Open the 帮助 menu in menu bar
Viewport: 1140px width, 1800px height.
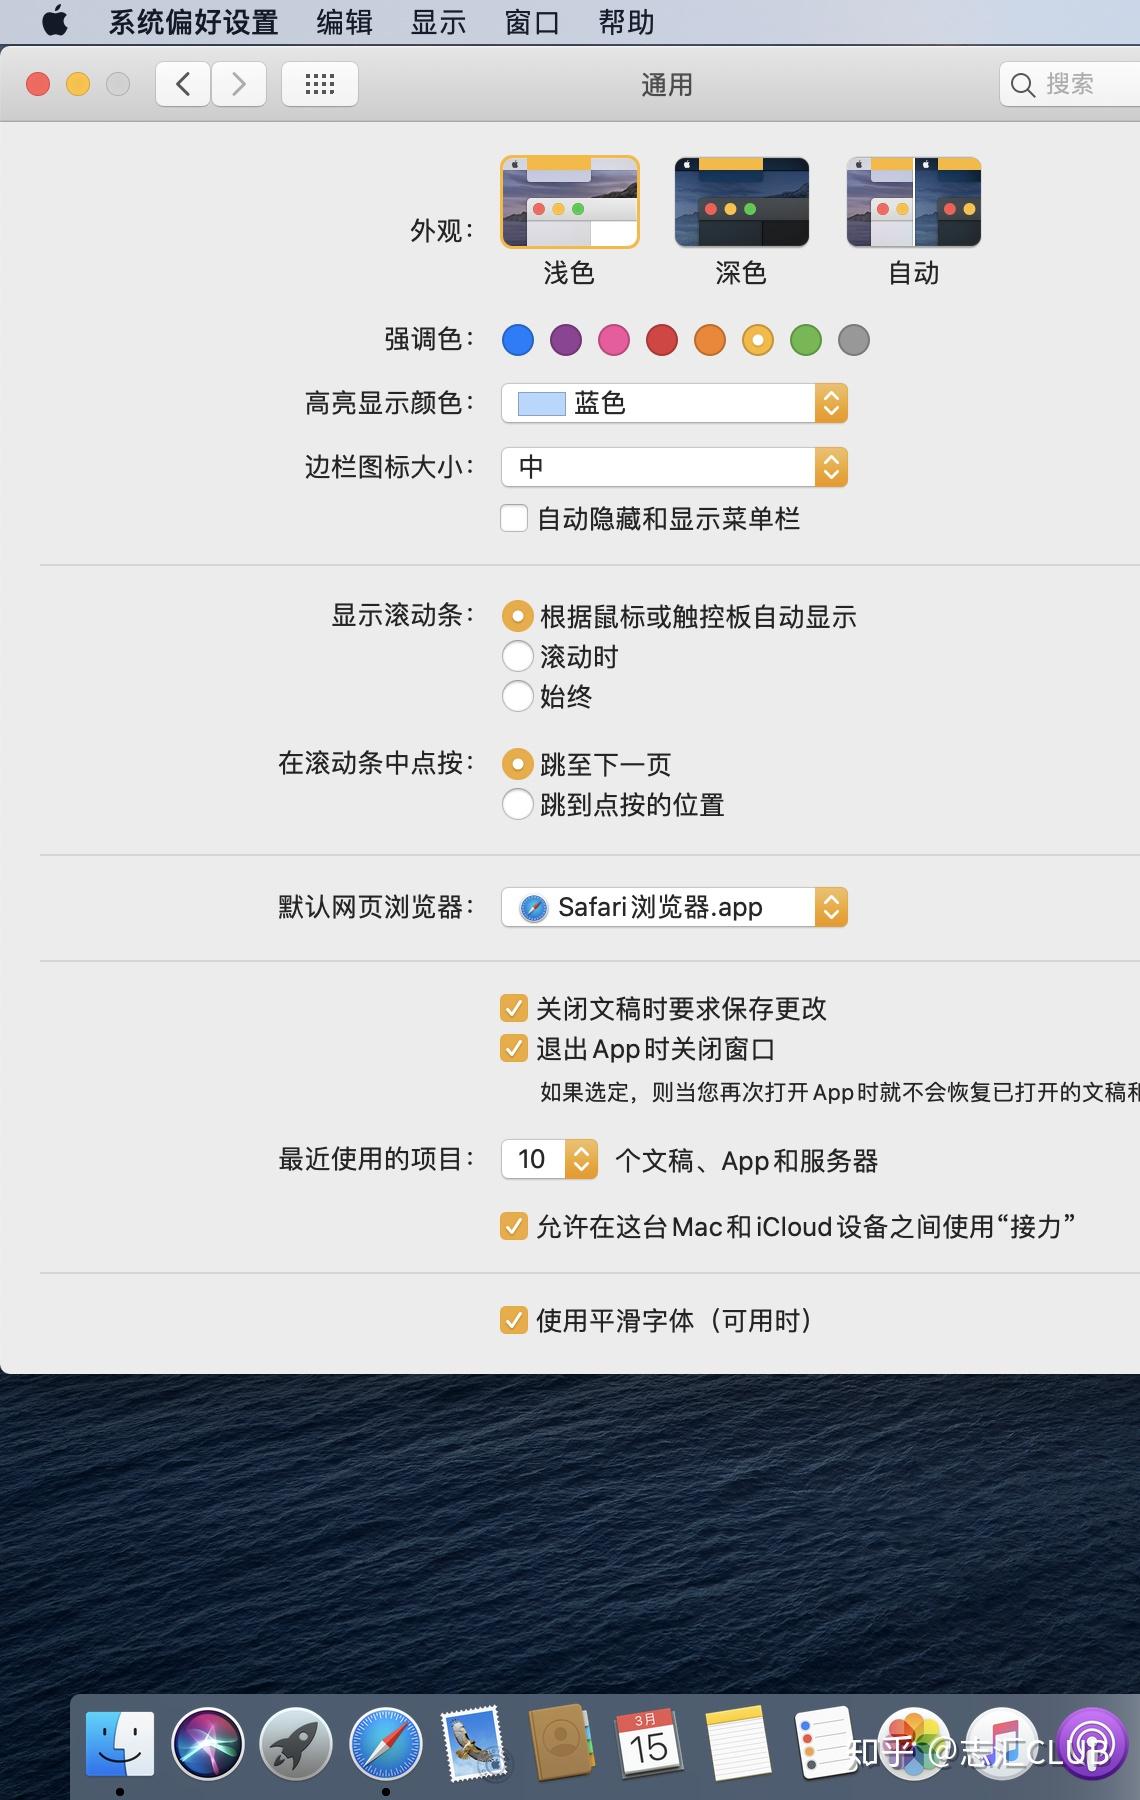point(626,21)
